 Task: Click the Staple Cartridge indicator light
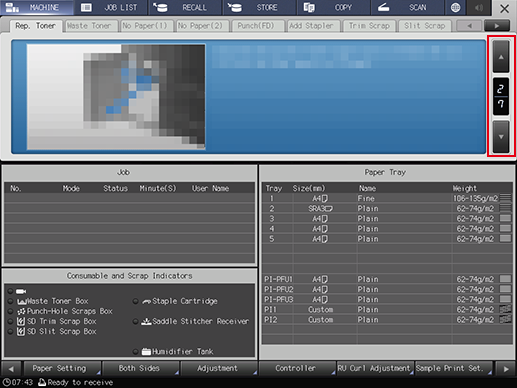[x=135, y=301]
